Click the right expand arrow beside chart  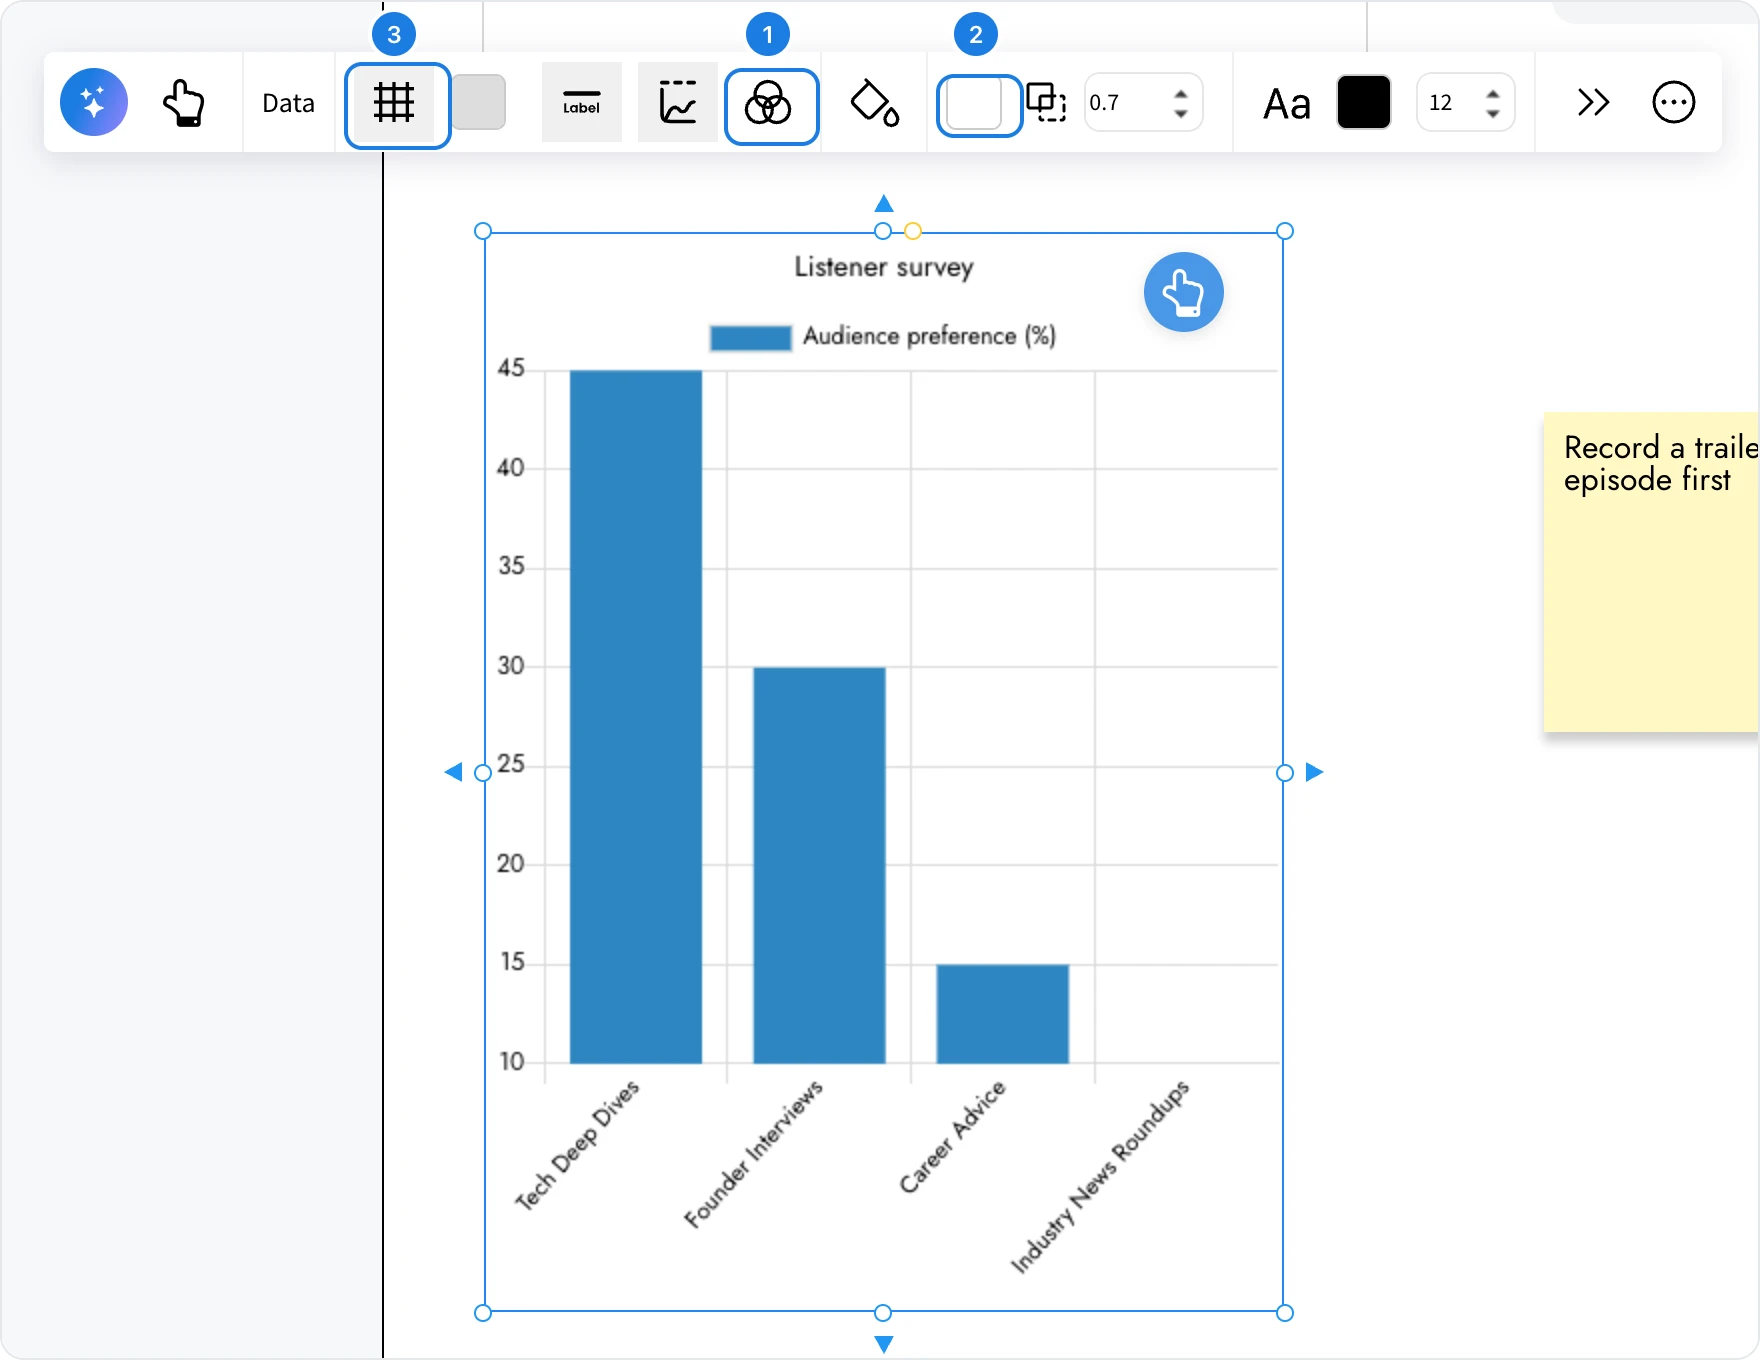click(1314, 772)
